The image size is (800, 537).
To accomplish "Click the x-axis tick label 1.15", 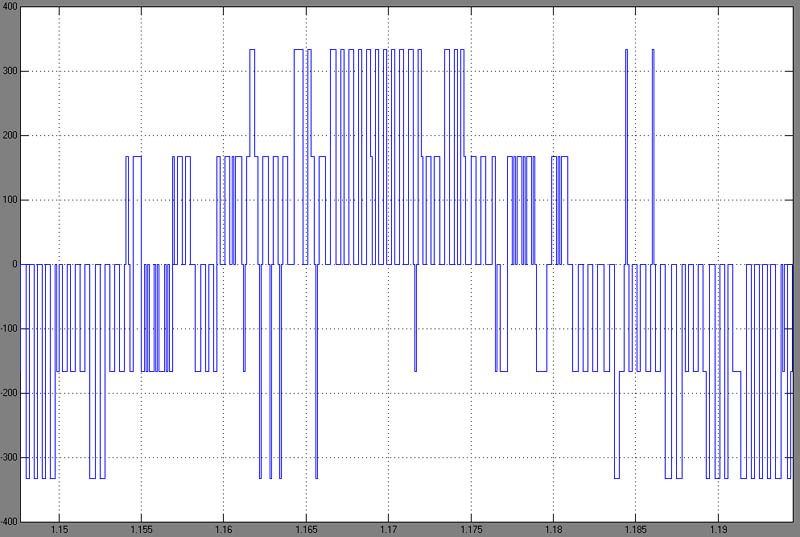I will tap(59, 530).
